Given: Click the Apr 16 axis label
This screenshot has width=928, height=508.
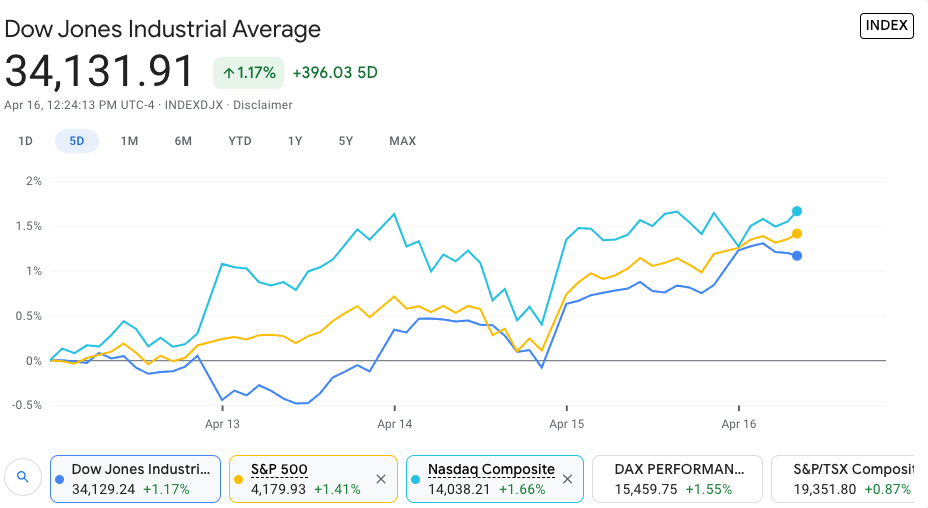Looking at the screenshot, I should [739, 424].
